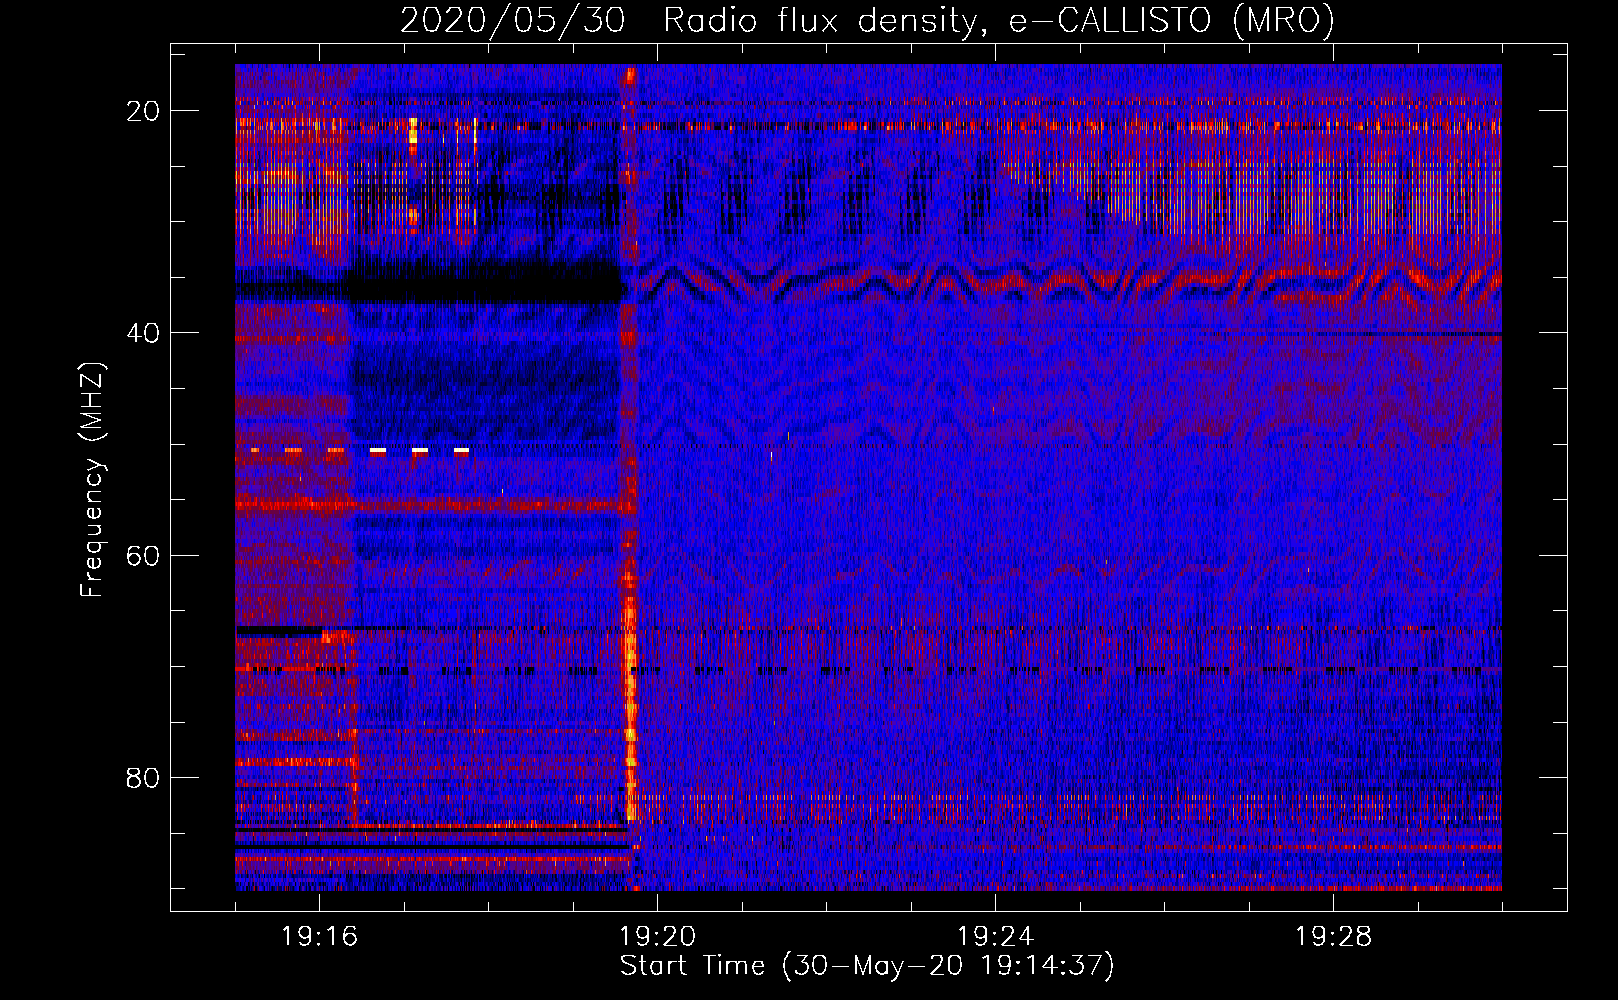The width and height of the screenshot is (1618, 1000).
Task: Click the "60" frequency tick label
Action: 143,555
